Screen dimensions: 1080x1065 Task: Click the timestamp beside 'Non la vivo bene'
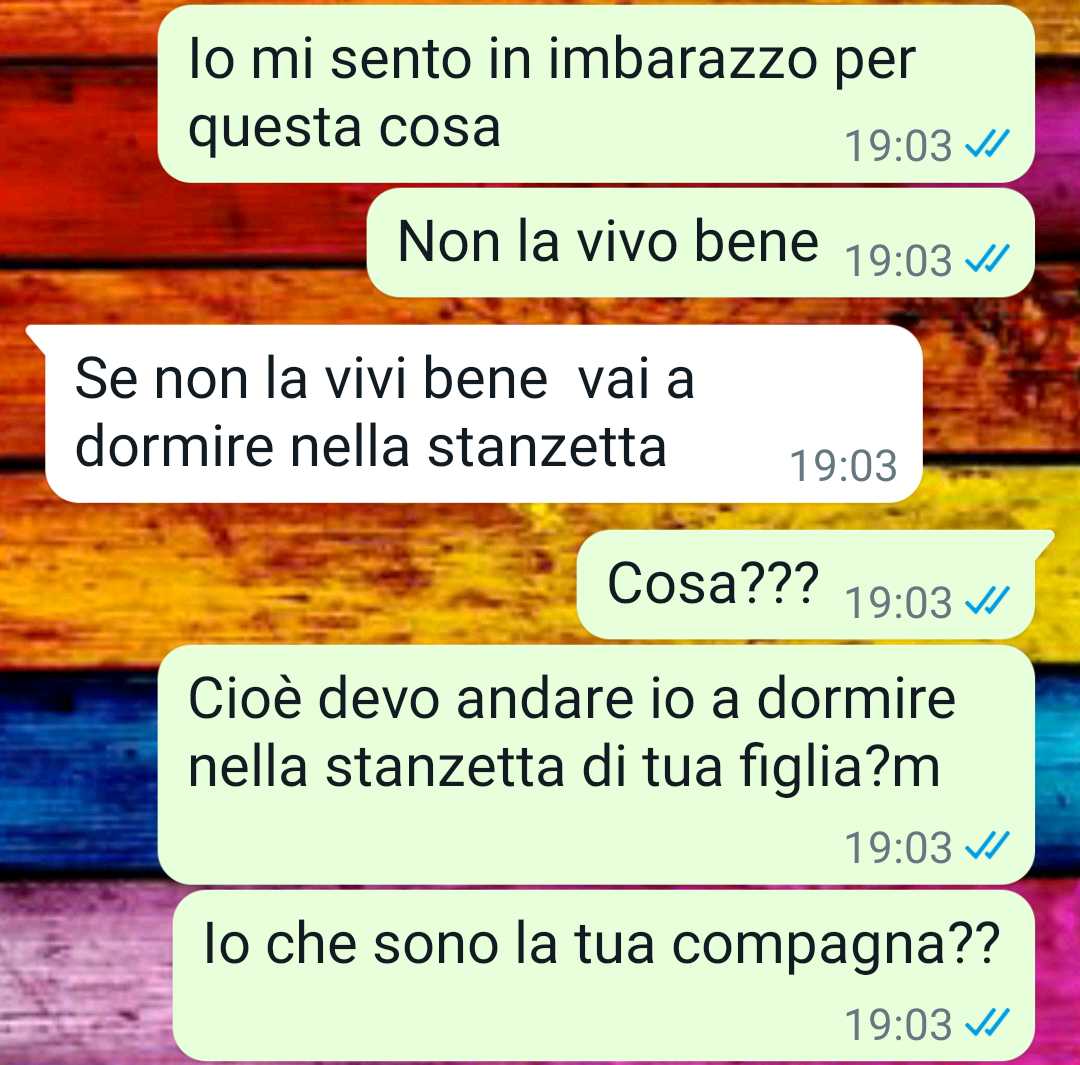click(x=898, y=260)
